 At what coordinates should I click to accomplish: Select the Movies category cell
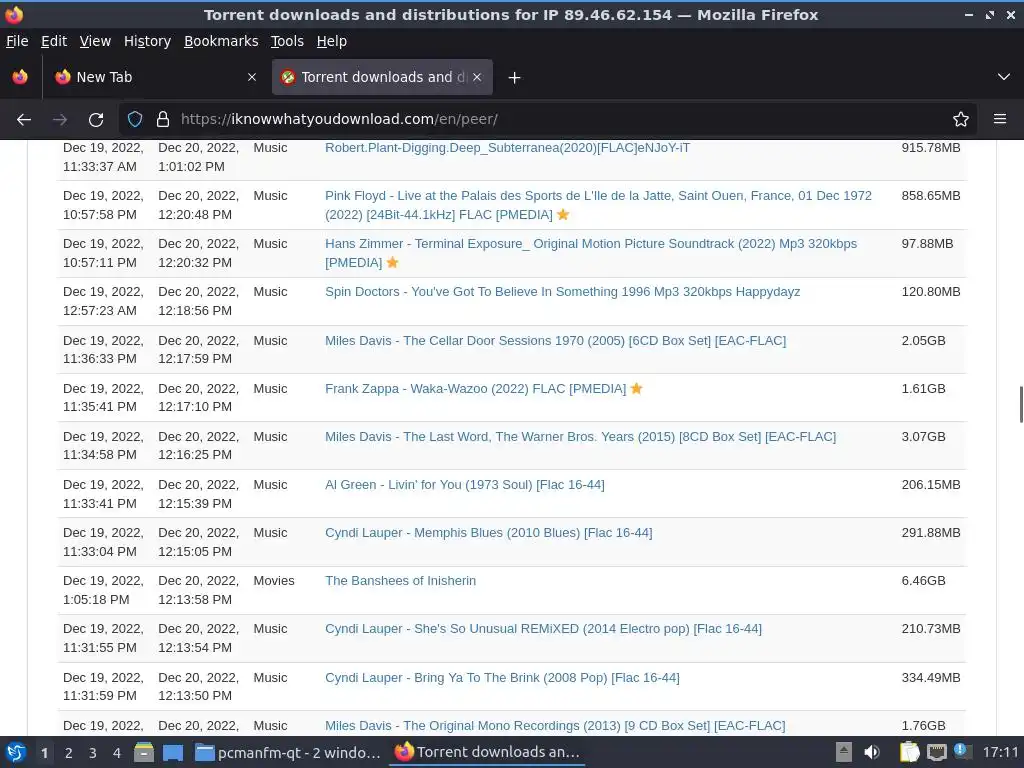click(274, 581)
